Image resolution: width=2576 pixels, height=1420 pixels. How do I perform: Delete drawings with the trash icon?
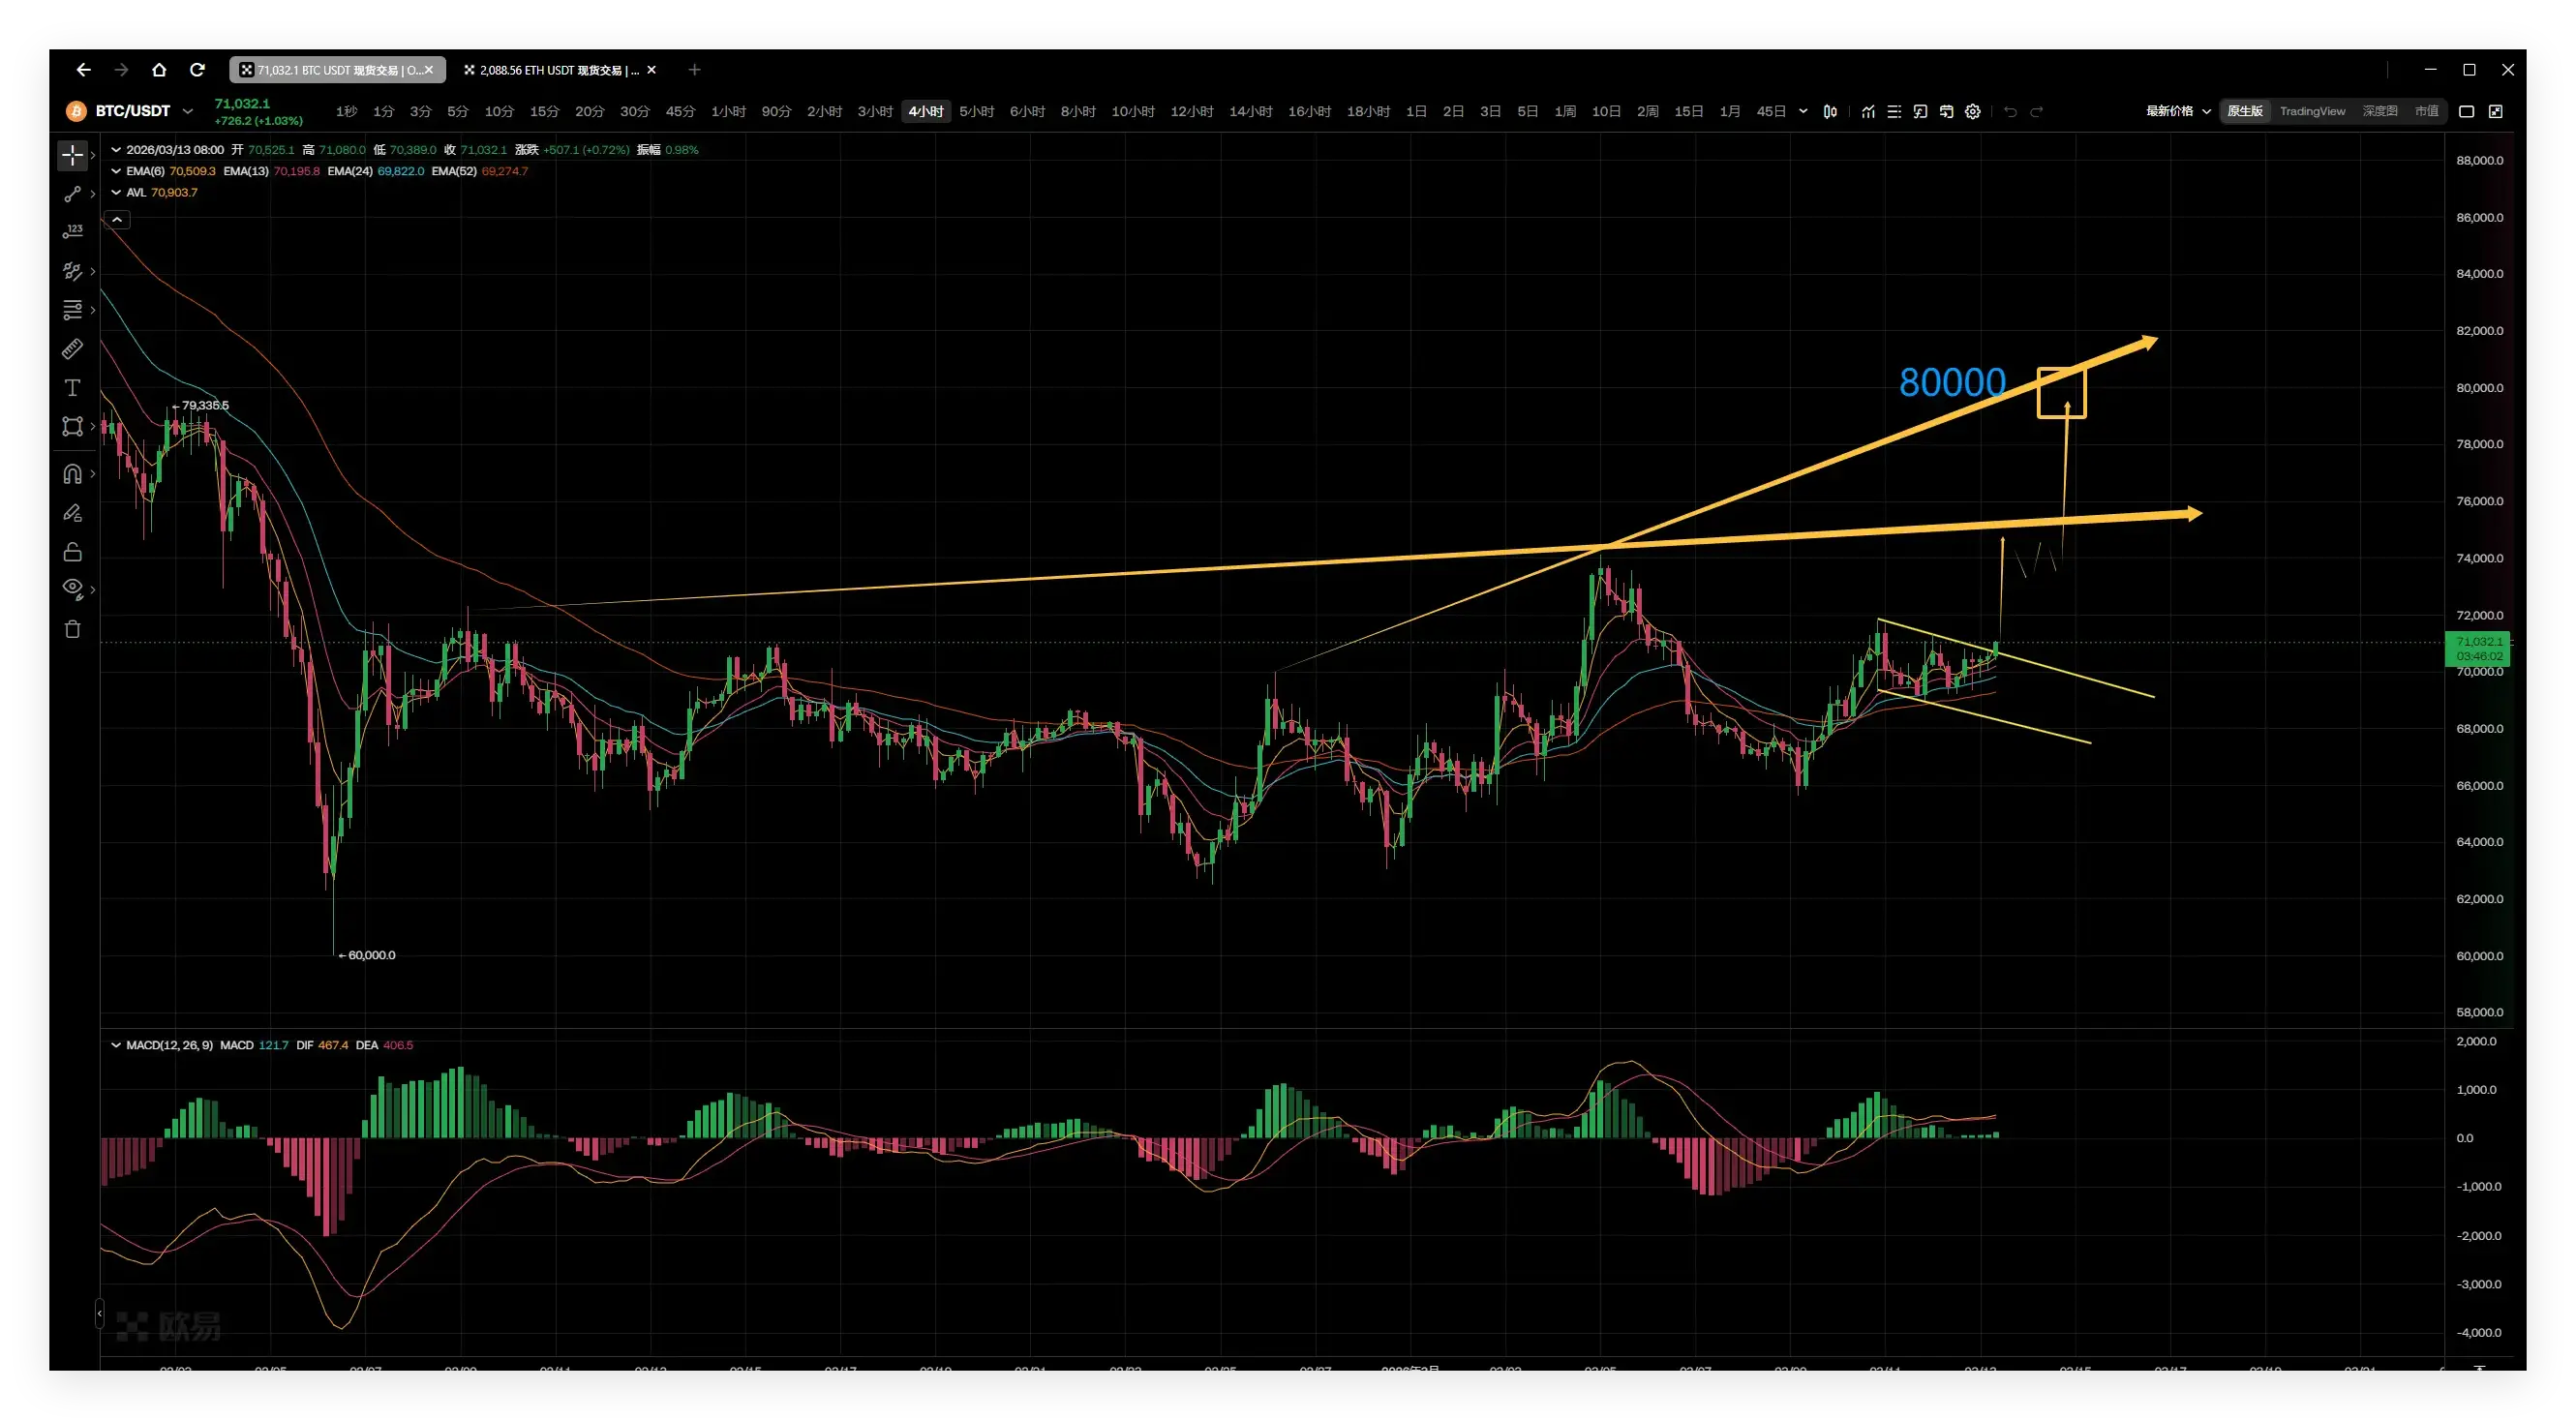point(72,629)
